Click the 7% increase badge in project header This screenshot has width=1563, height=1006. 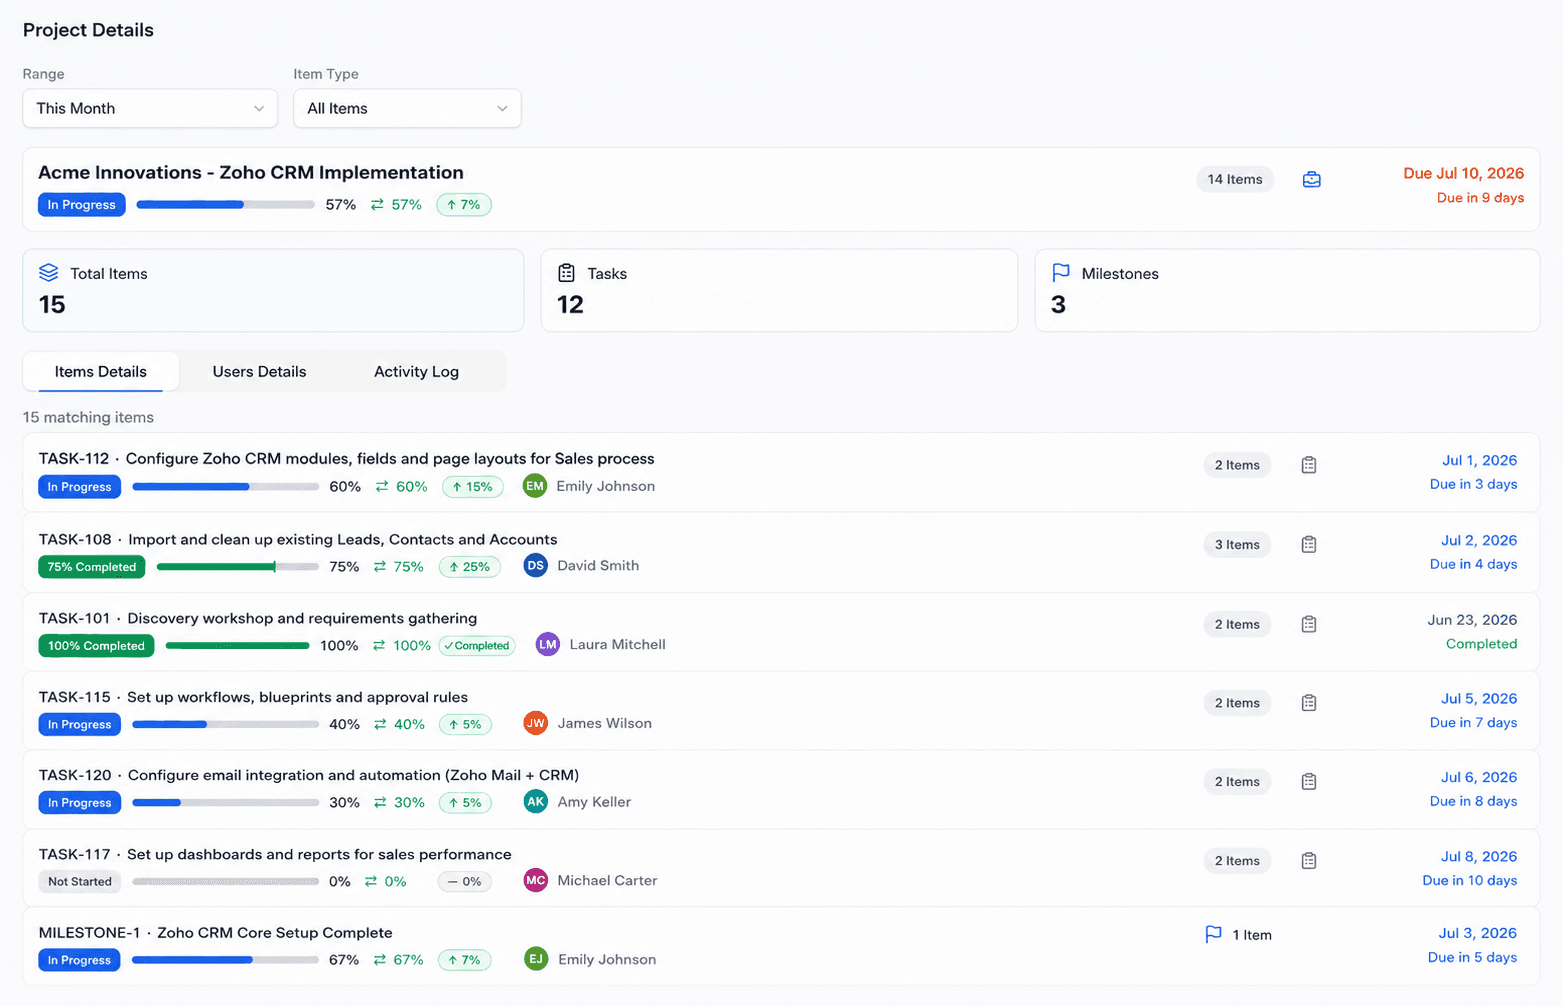[x=464, y=205]
